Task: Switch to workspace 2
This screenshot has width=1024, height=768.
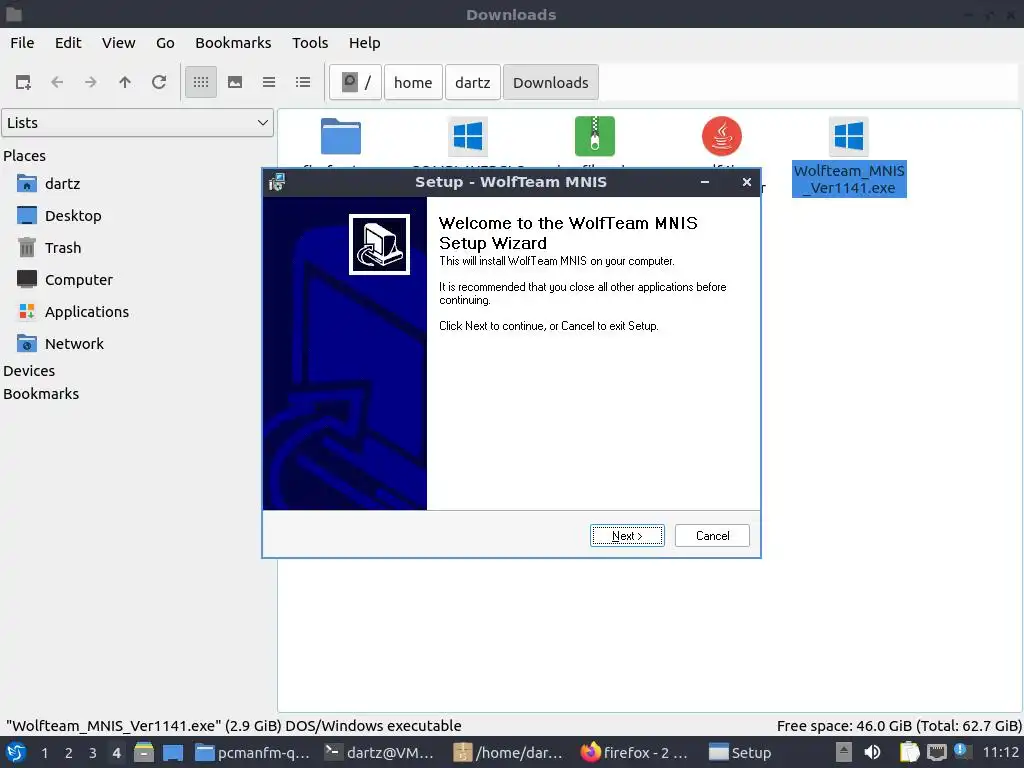Action: coord(69,753)
